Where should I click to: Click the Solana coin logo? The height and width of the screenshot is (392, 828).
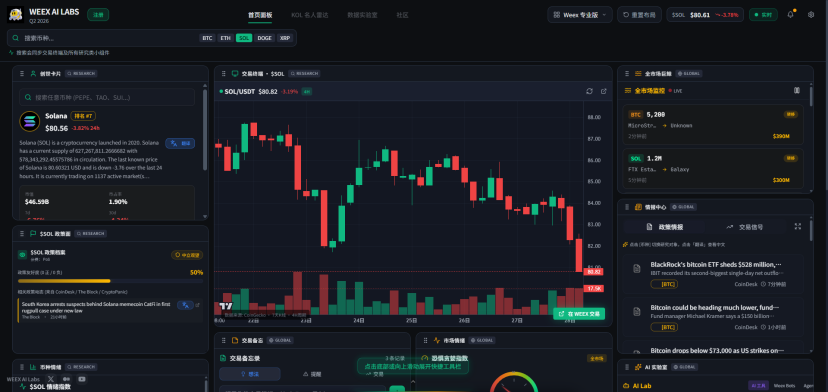point(30,122)
